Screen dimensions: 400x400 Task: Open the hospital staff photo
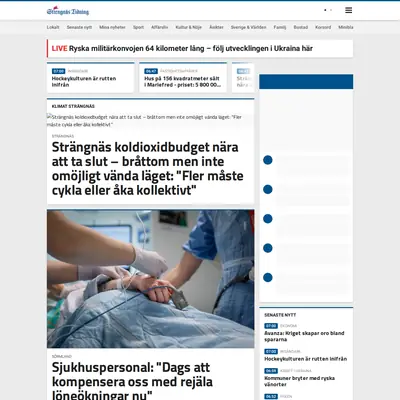[x=151, y=279]
